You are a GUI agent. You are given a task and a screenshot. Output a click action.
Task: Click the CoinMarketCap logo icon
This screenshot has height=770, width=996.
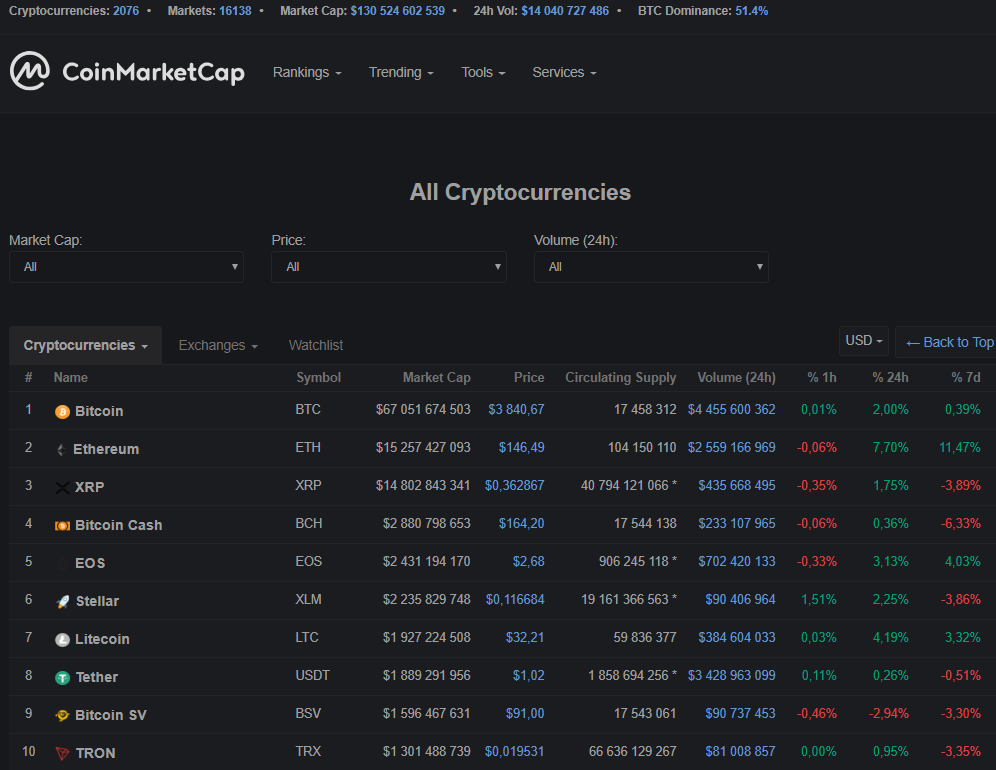30,71
